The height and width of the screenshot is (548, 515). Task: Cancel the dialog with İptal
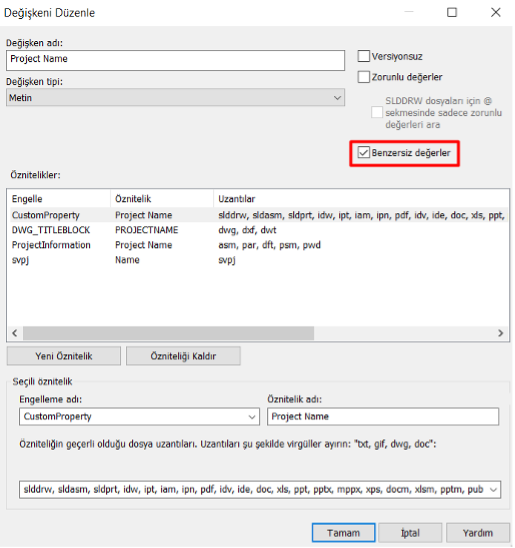[x=410, y=533]
